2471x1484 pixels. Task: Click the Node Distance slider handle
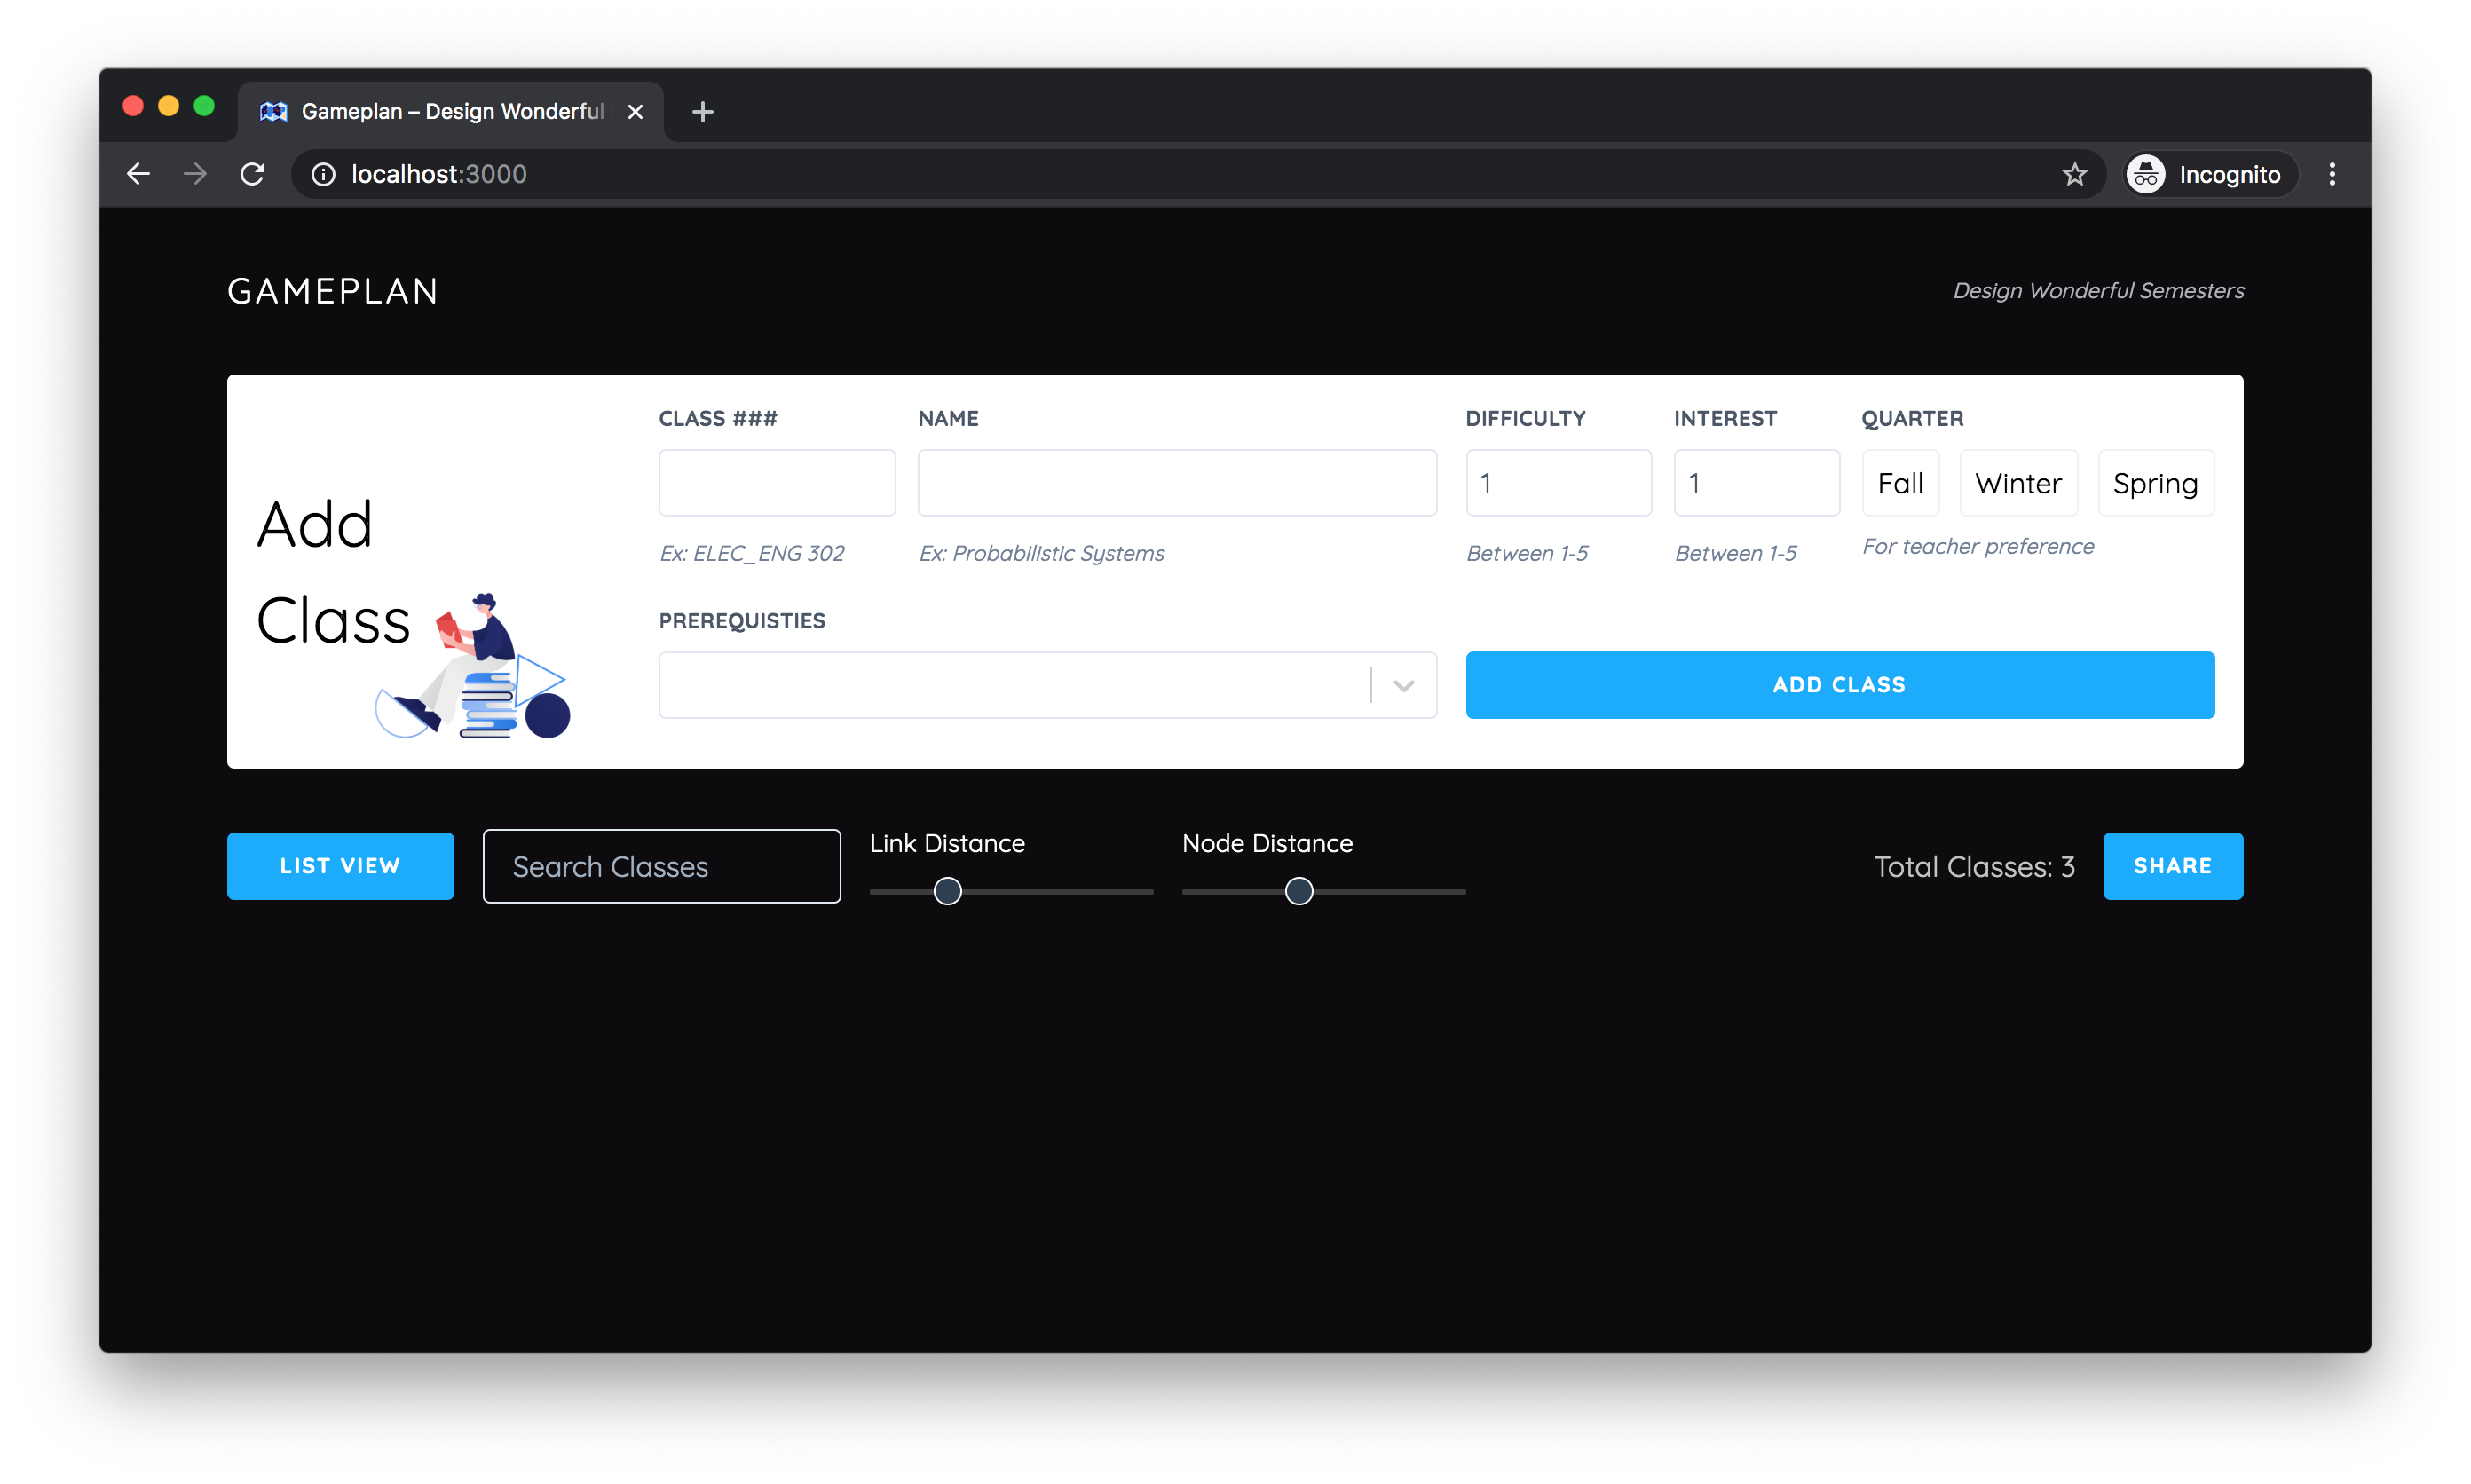[x=1298, y=891]
